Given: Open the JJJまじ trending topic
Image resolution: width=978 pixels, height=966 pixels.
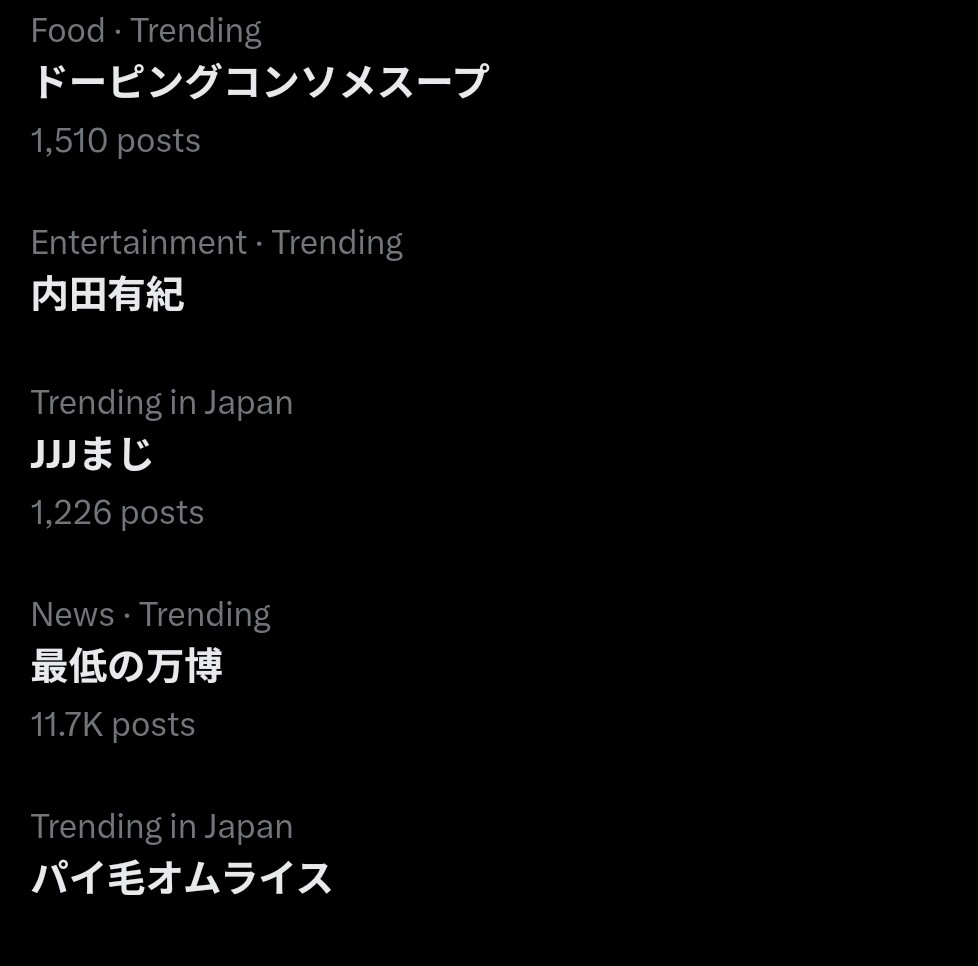Looking at the screenshot, I should point(92,453).
